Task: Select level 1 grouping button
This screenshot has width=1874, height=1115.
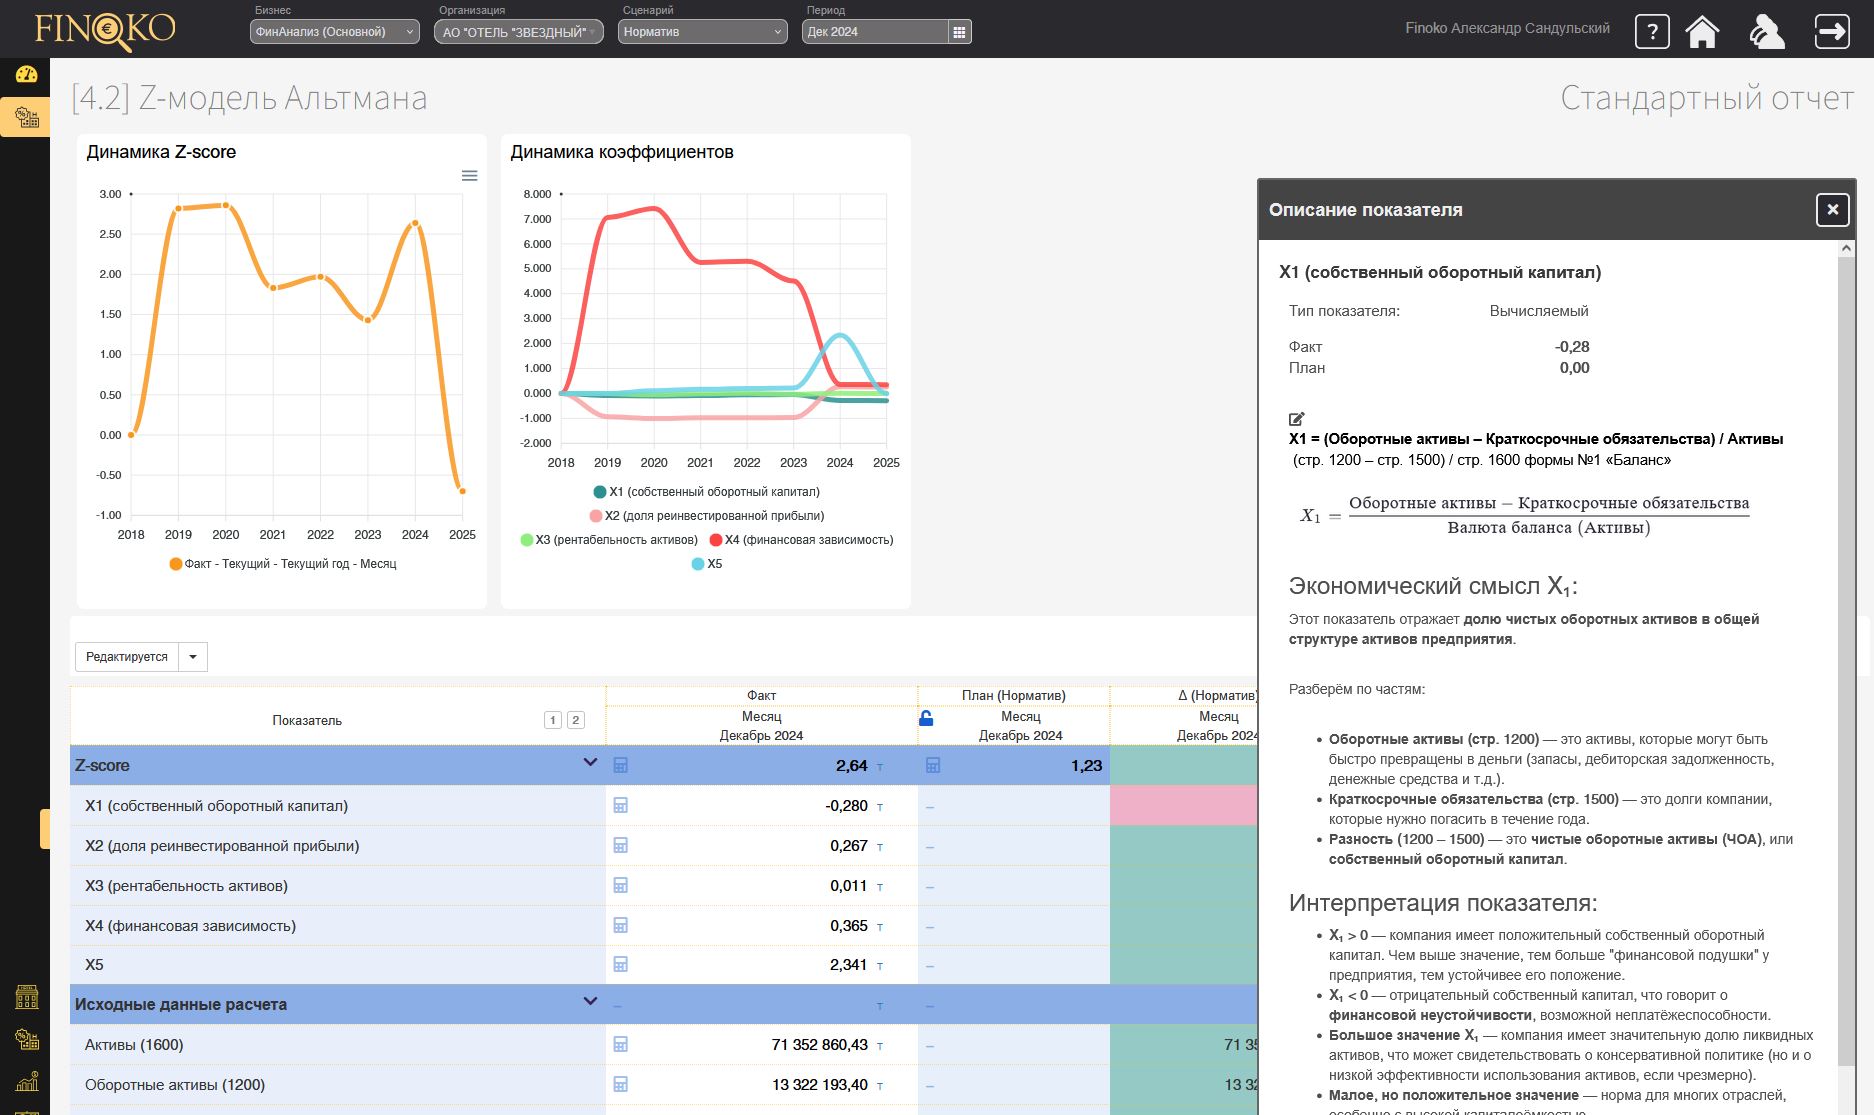Action: click(x=553, y=720)
